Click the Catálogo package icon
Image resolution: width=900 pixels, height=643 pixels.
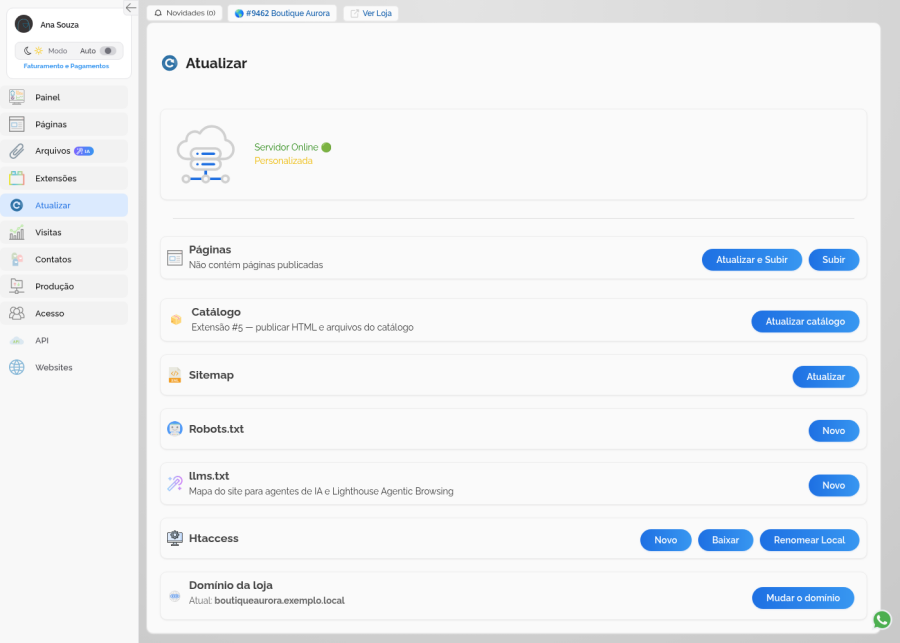(x=176, y=320)
